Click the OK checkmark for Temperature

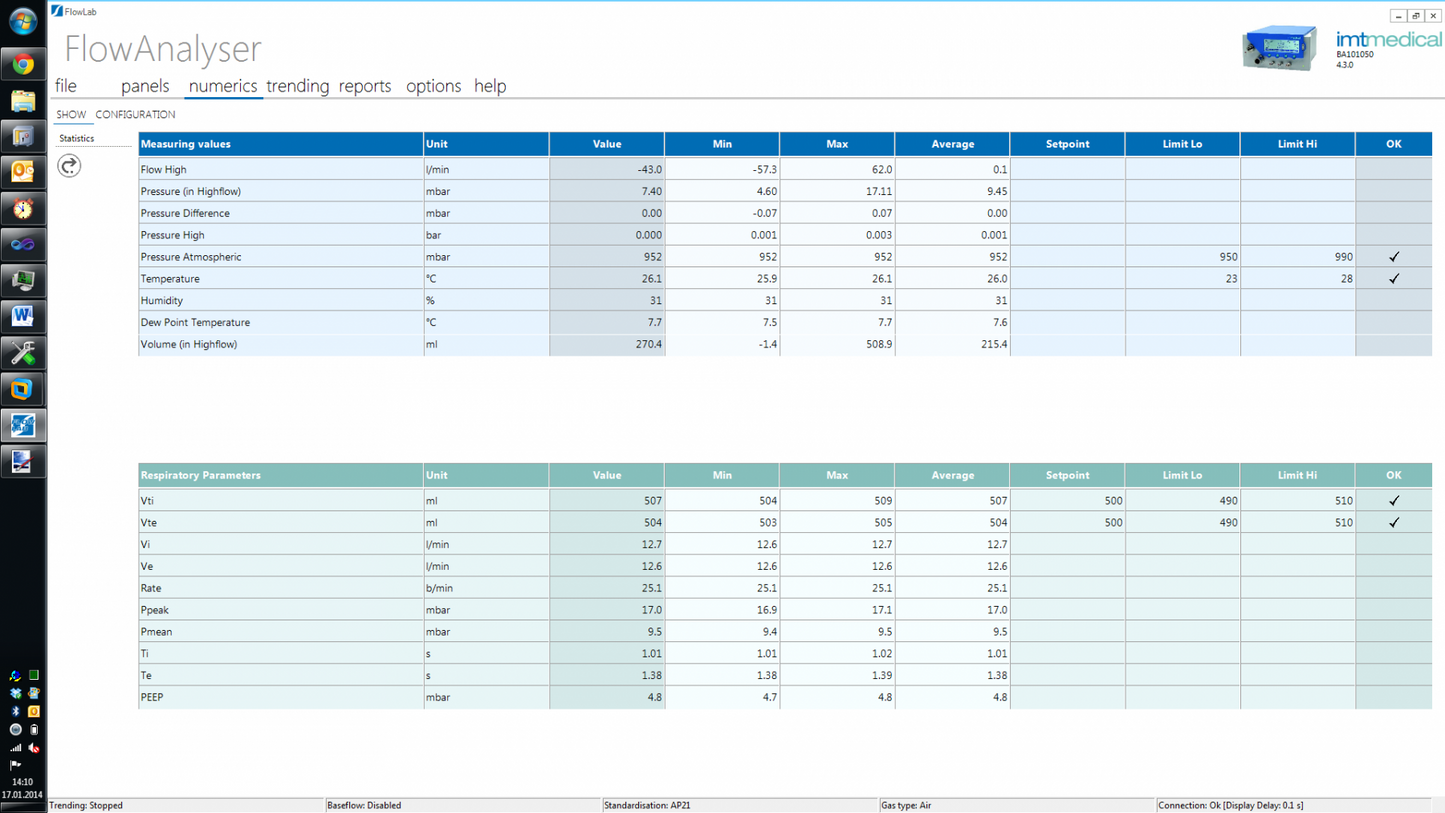point(1393,278)
